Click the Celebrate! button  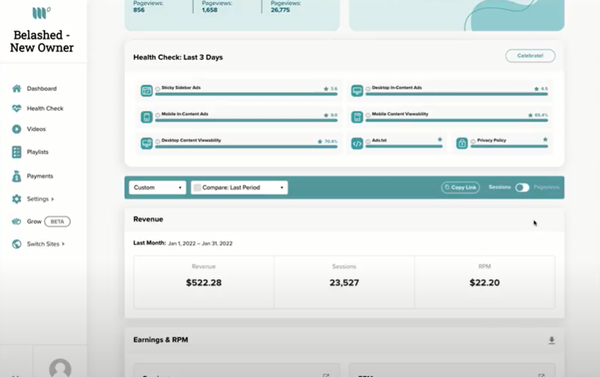coord(530,56)
